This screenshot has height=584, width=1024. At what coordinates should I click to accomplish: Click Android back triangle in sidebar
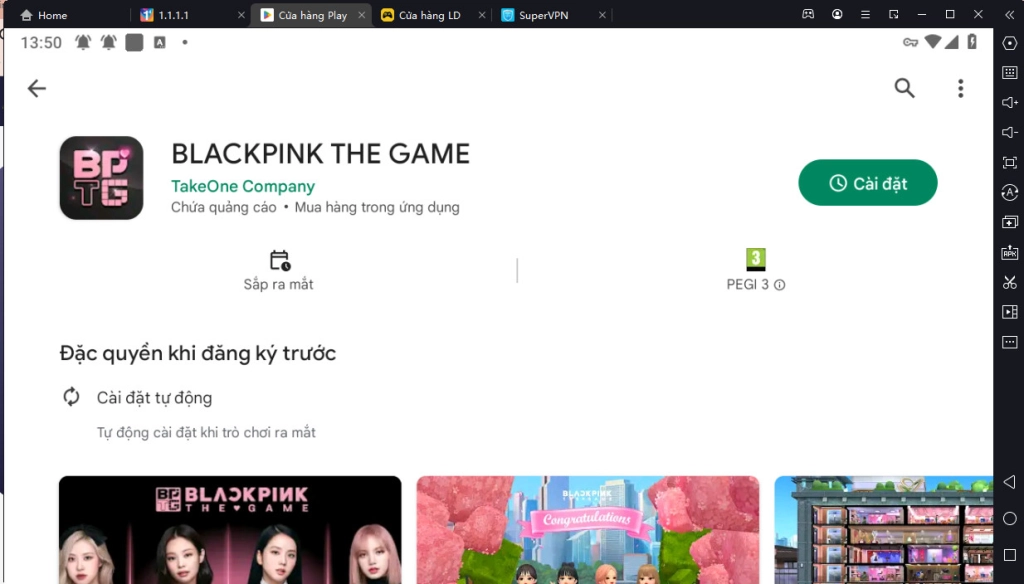(1010, 482)
